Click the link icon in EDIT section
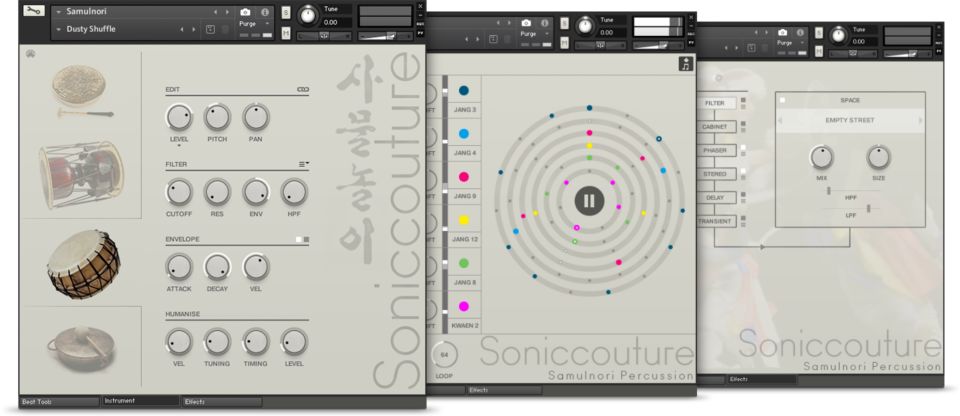960x416 pixels. tap(303, 90)
